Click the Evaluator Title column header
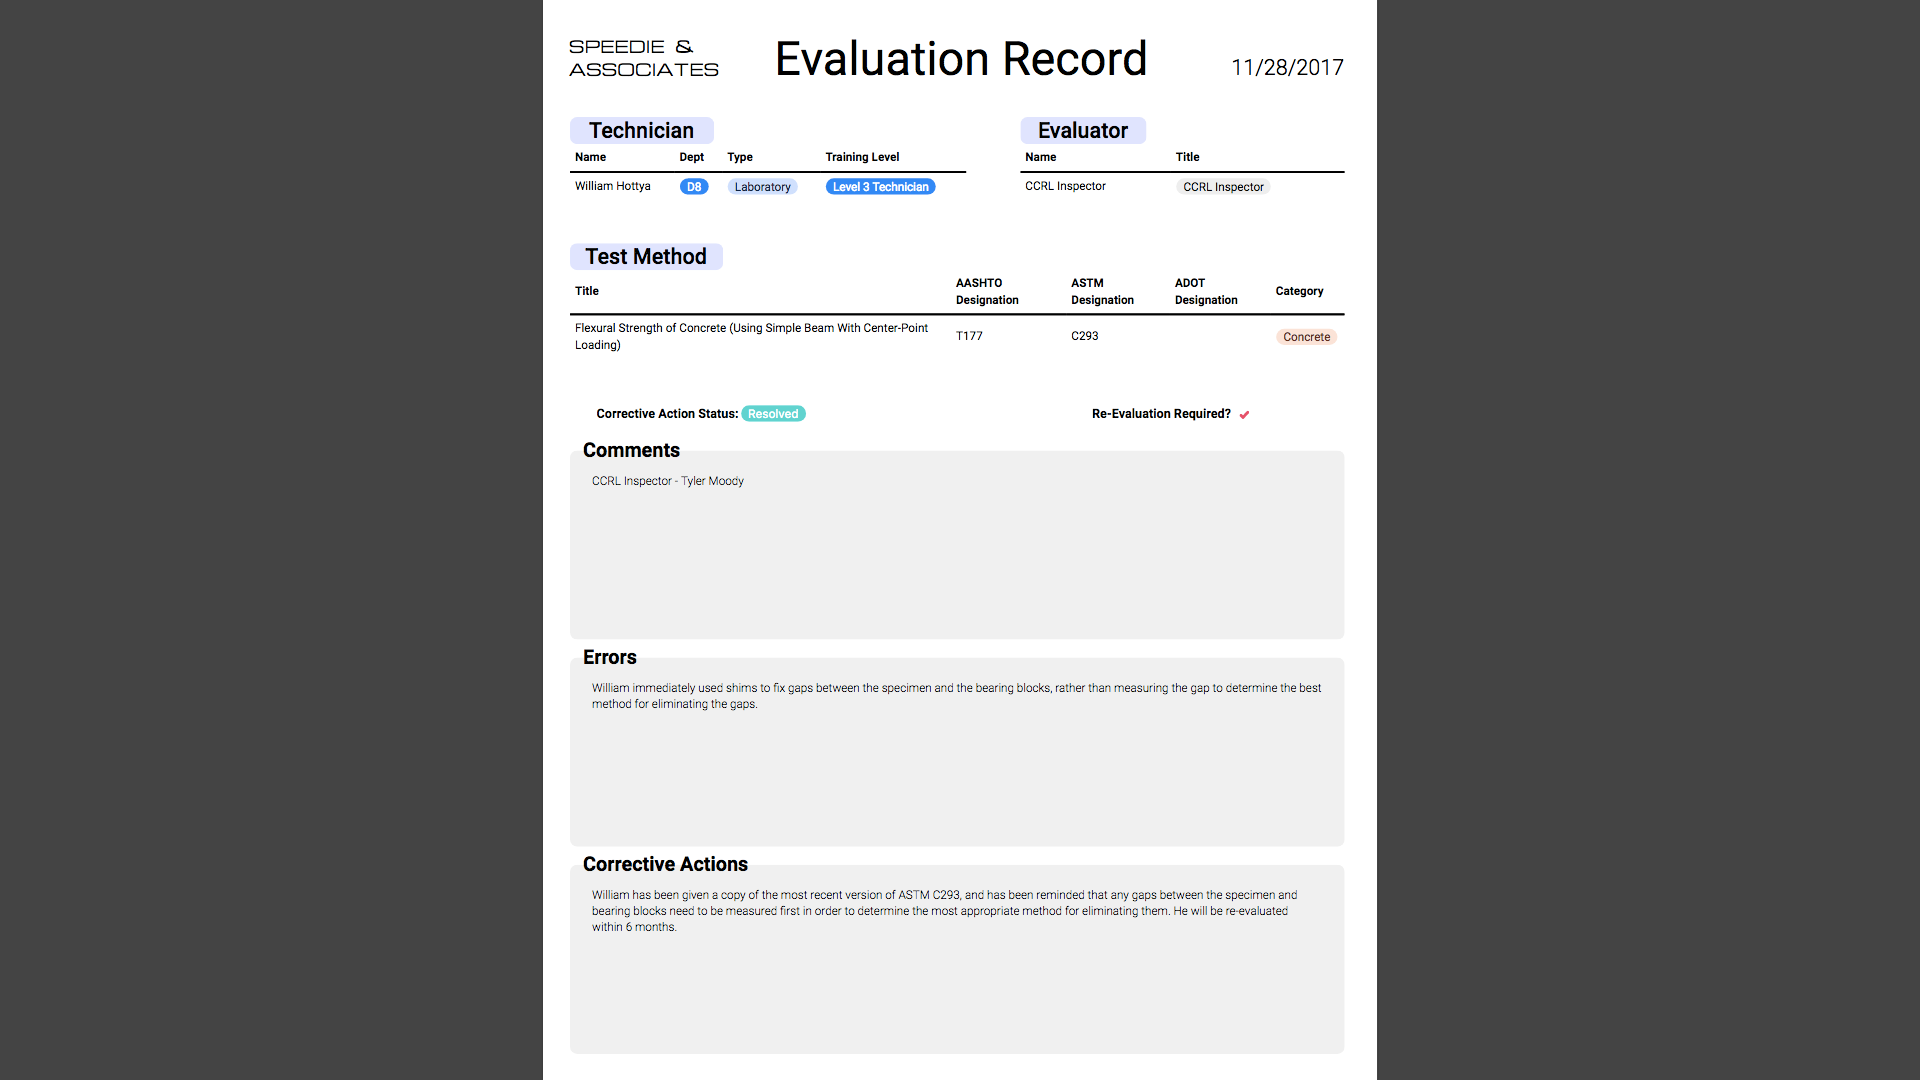 point(1187,157)
